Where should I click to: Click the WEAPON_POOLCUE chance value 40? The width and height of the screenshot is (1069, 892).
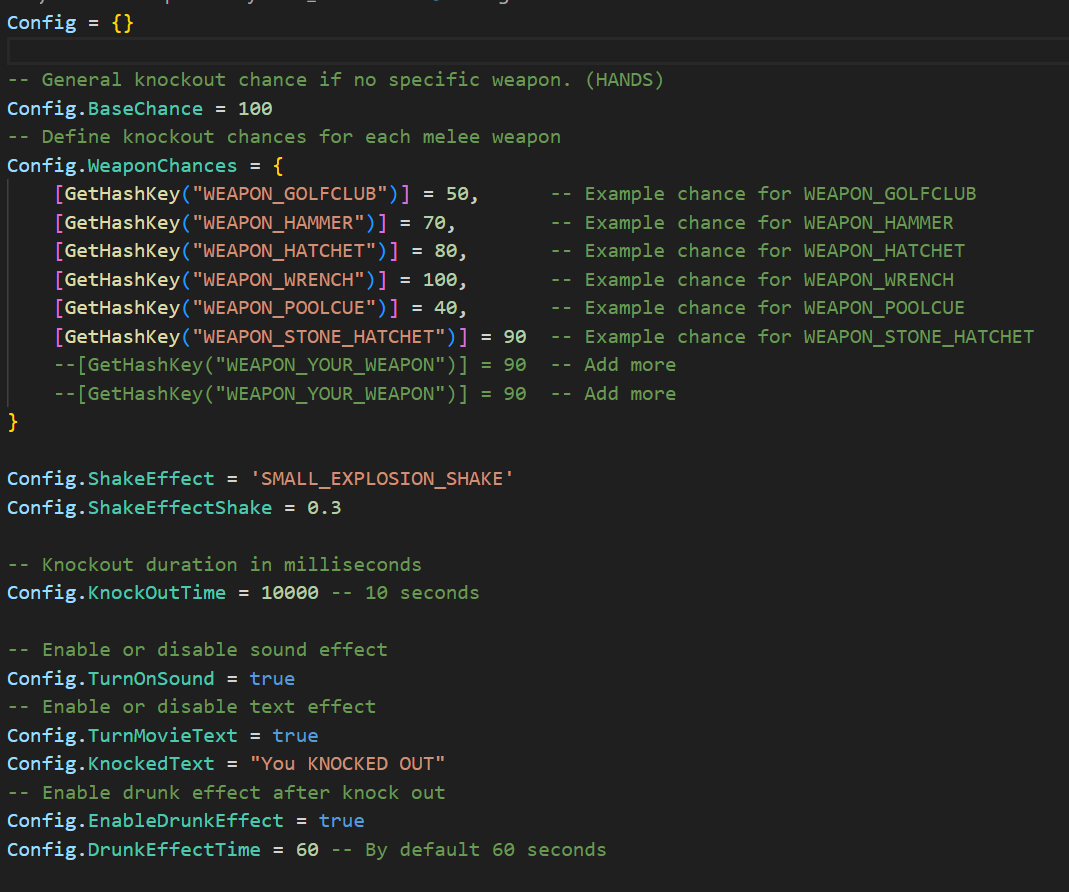[445, 308]
